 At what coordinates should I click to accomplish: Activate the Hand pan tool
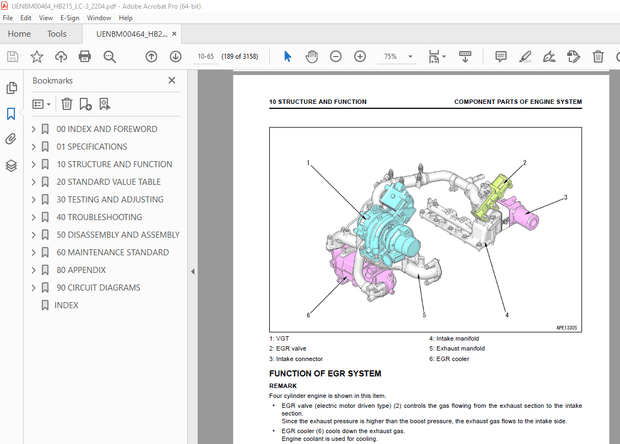pos(312,57)
